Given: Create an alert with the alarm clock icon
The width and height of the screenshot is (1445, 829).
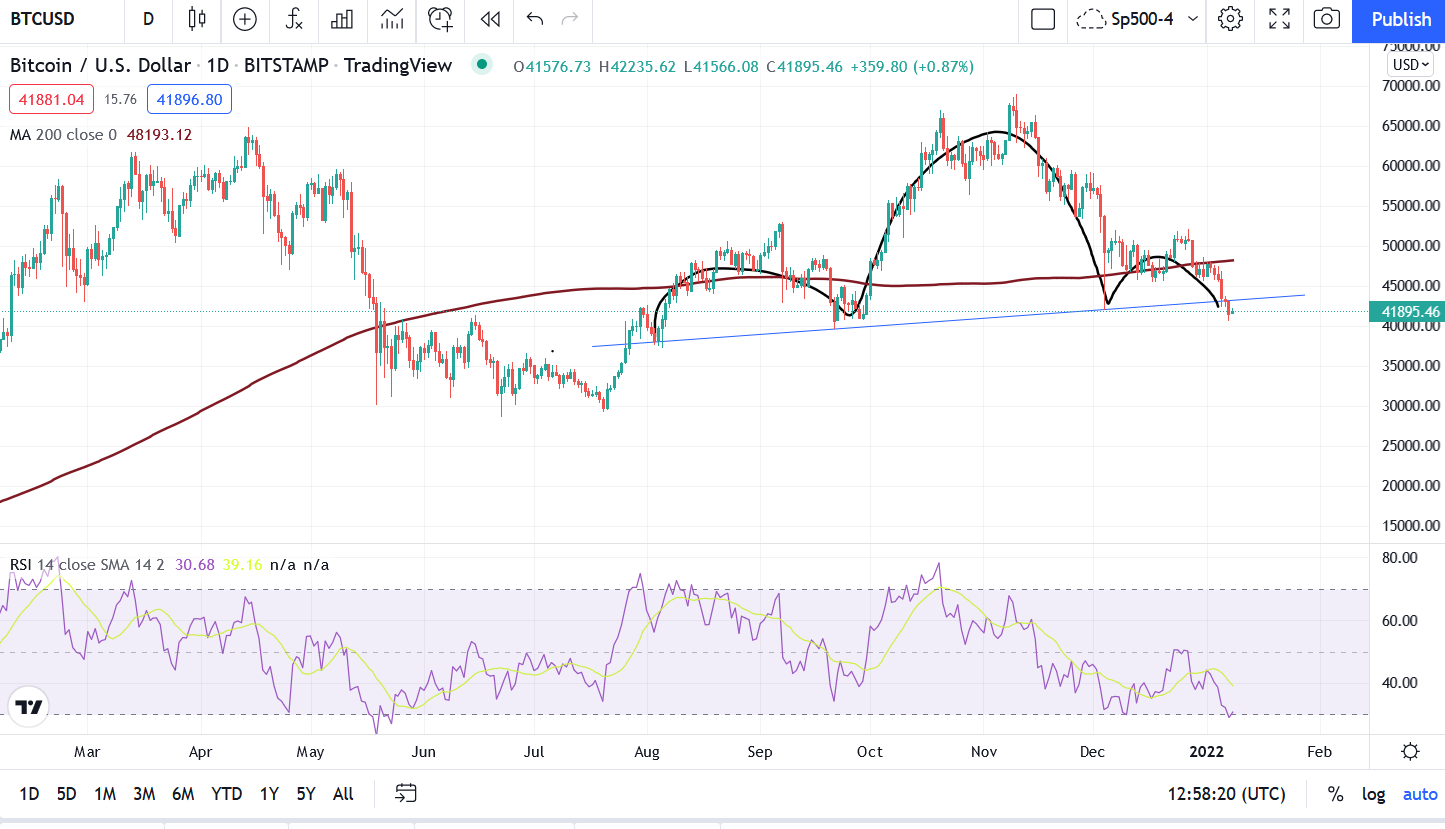Looking at the screenshot, I should [x=440, y=19].
